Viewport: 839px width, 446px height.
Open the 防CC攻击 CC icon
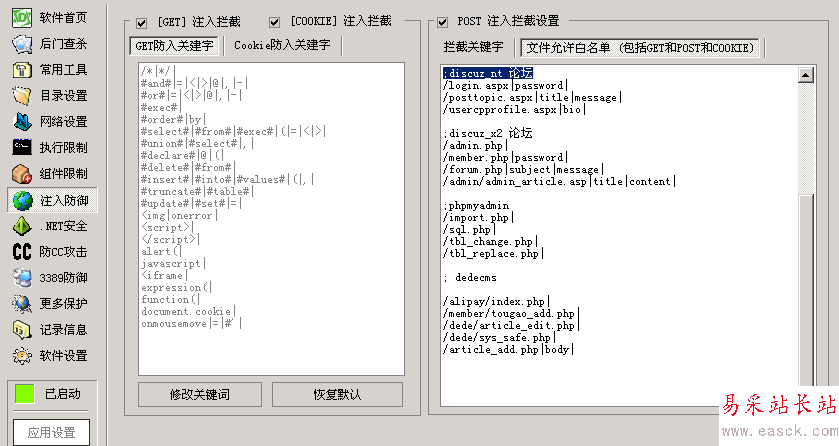(x=22, y=251)
